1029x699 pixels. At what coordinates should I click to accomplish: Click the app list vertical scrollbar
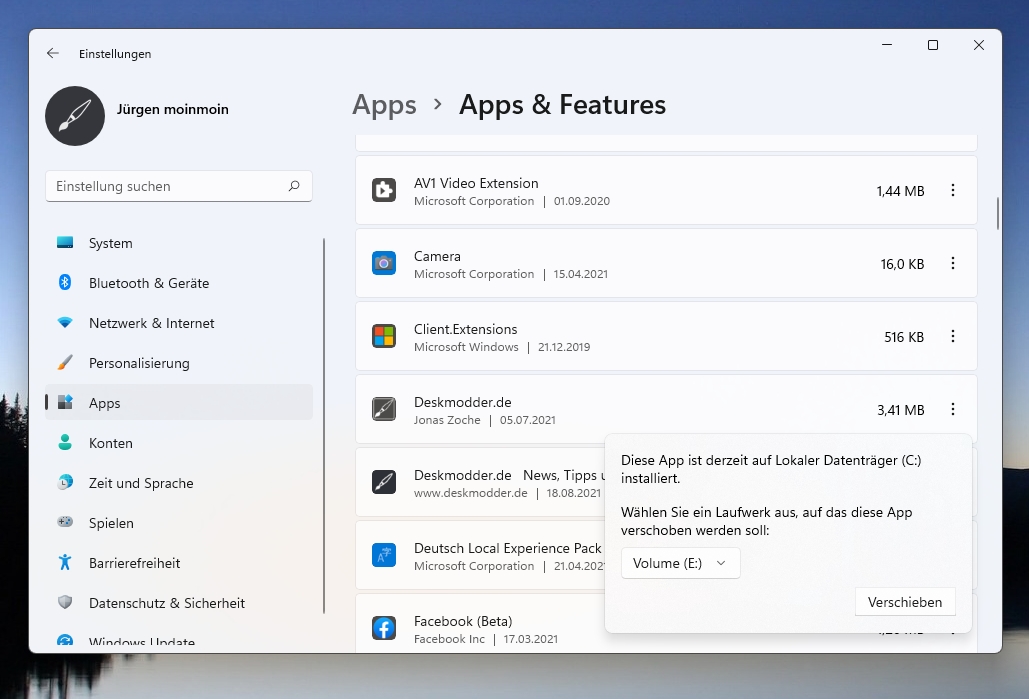click(x=998, y=214)
